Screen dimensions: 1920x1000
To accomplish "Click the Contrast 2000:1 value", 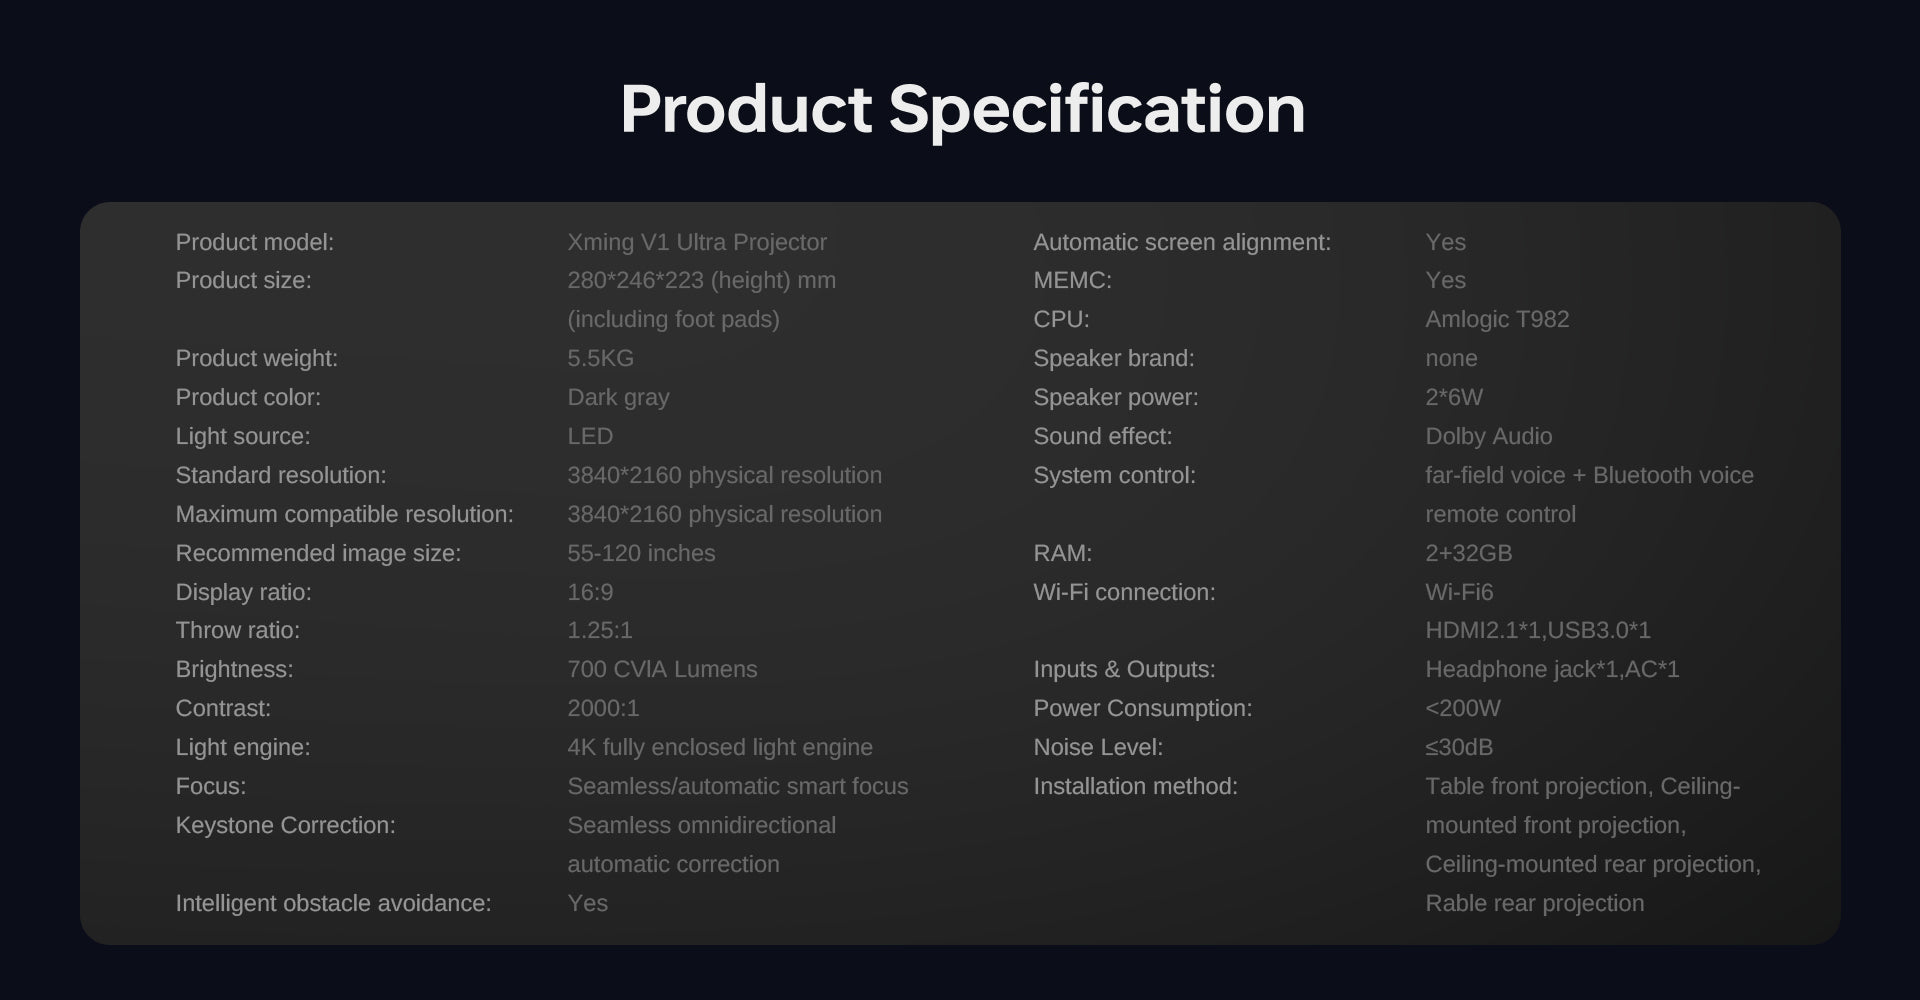I will [x=603, y=708].
